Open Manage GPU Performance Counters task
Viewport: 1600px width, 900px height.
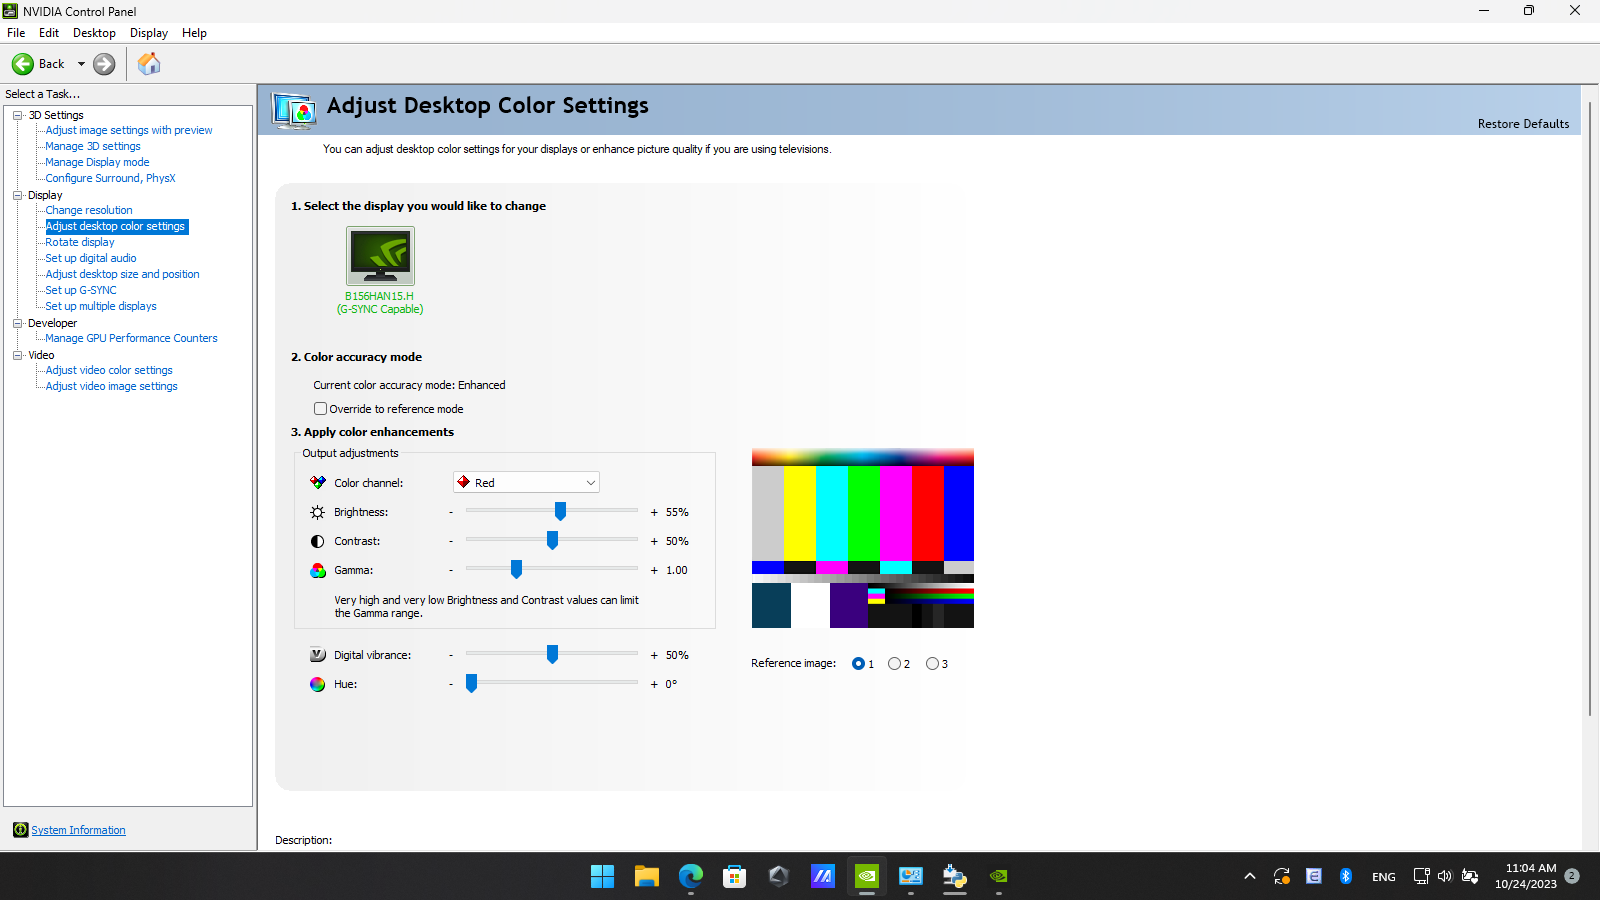(131, 338)
